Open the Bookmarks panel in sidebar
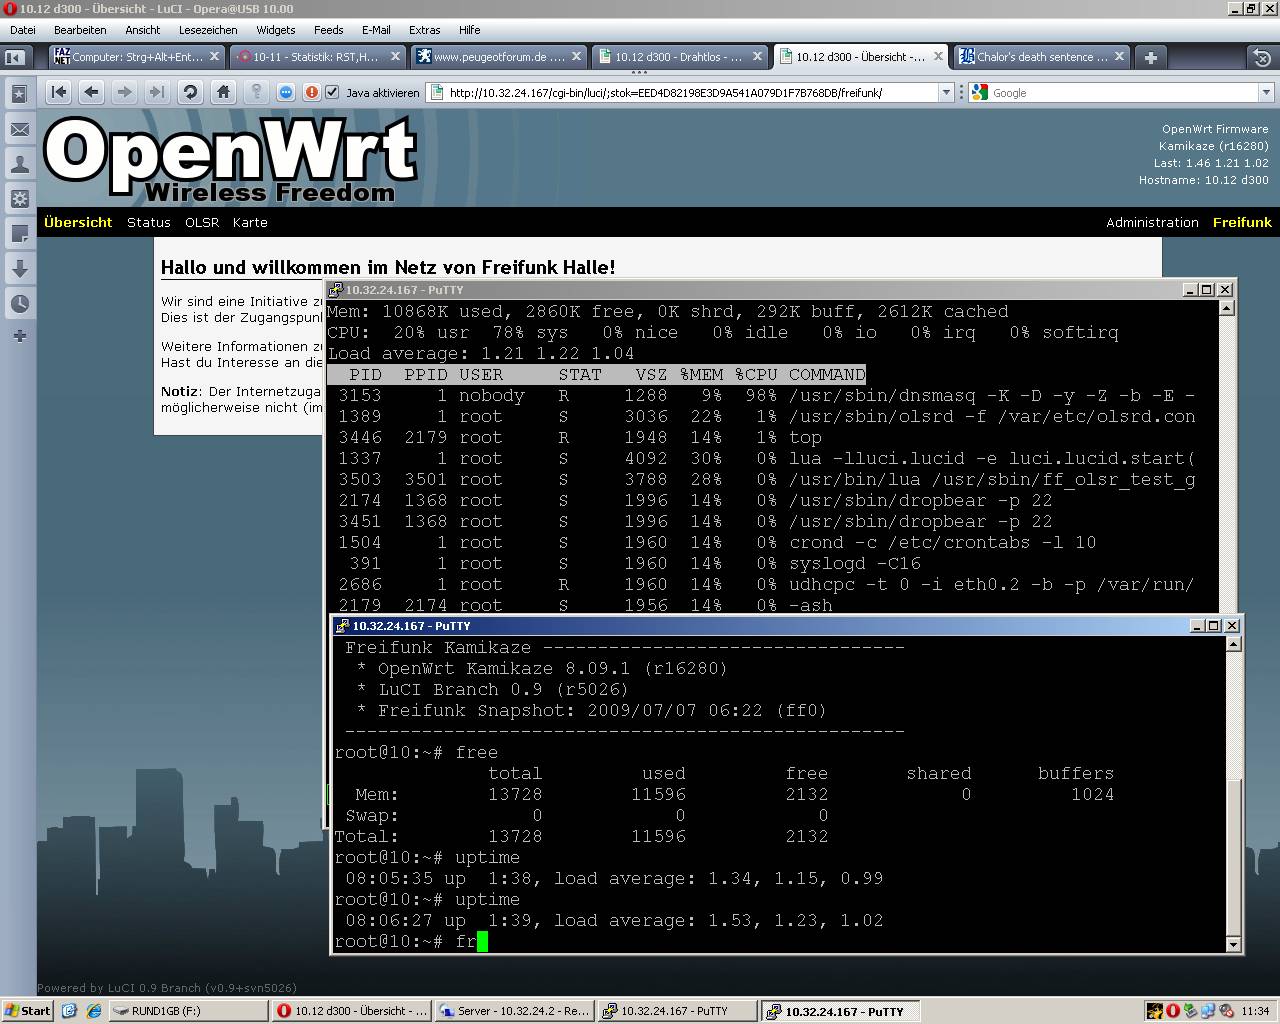Viewport: 1280px width, 1024px height. [19, 95]
